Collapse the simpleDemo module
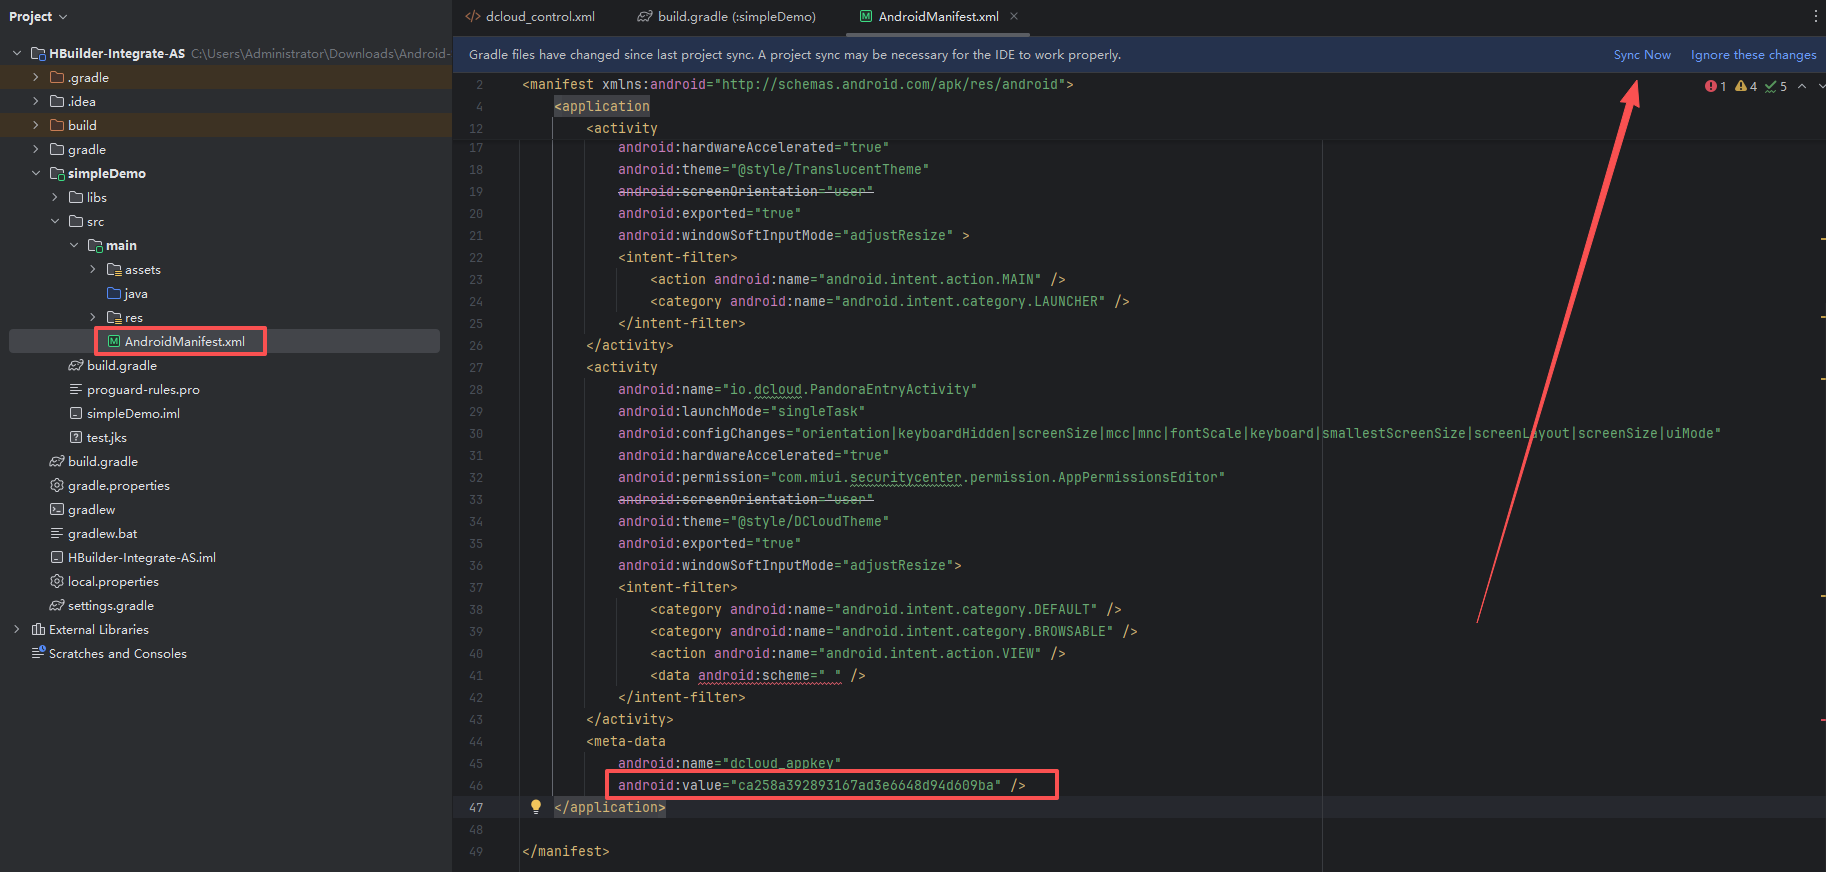 (x=36, y=173)
